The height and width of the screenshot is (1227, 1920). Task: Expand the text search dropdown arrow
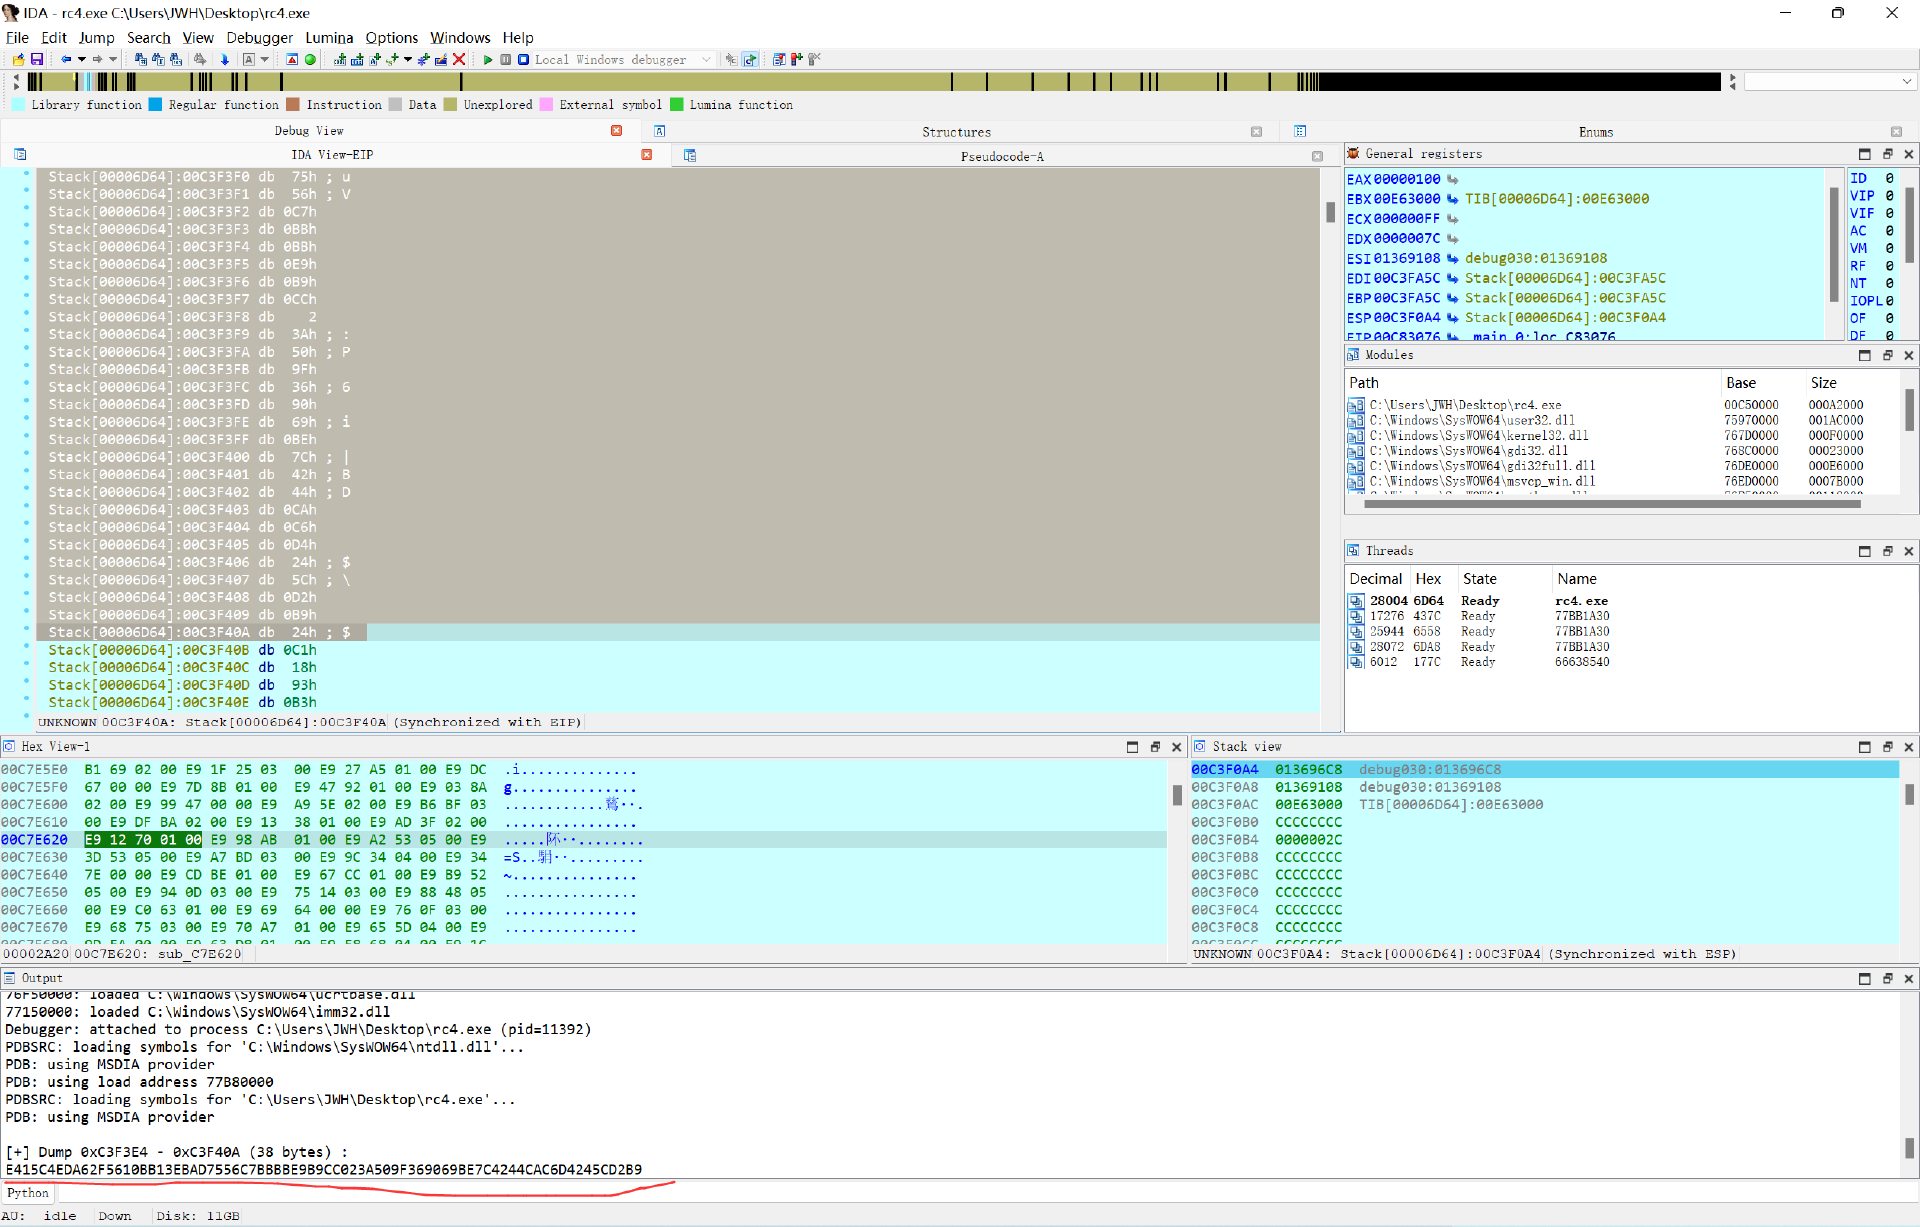coord(265,60)
